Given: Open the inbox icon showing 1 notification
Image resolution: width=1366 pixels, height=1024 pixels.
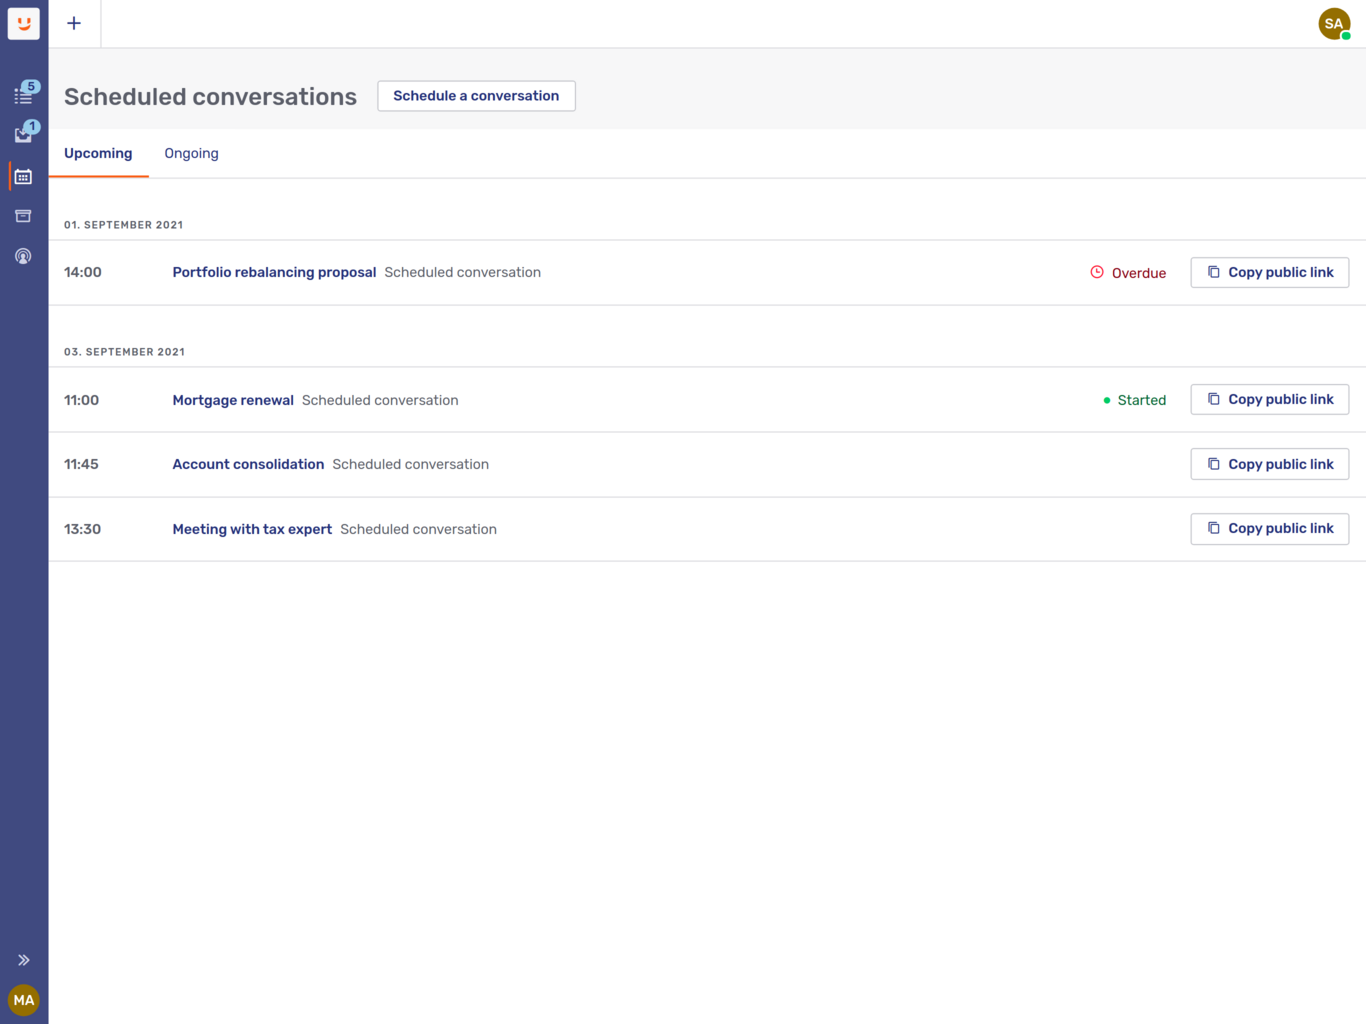Looking at the screenshot, I should click(23, 135).
